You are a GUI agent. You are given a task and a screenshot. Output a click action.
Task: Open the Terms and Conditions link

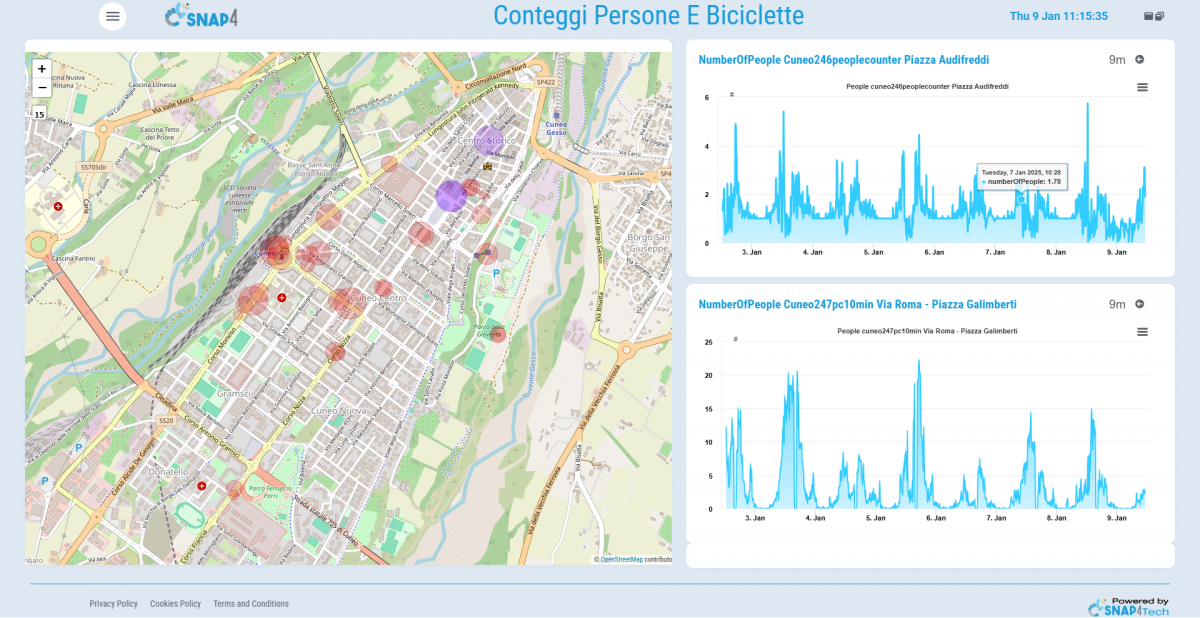(250, 604)
